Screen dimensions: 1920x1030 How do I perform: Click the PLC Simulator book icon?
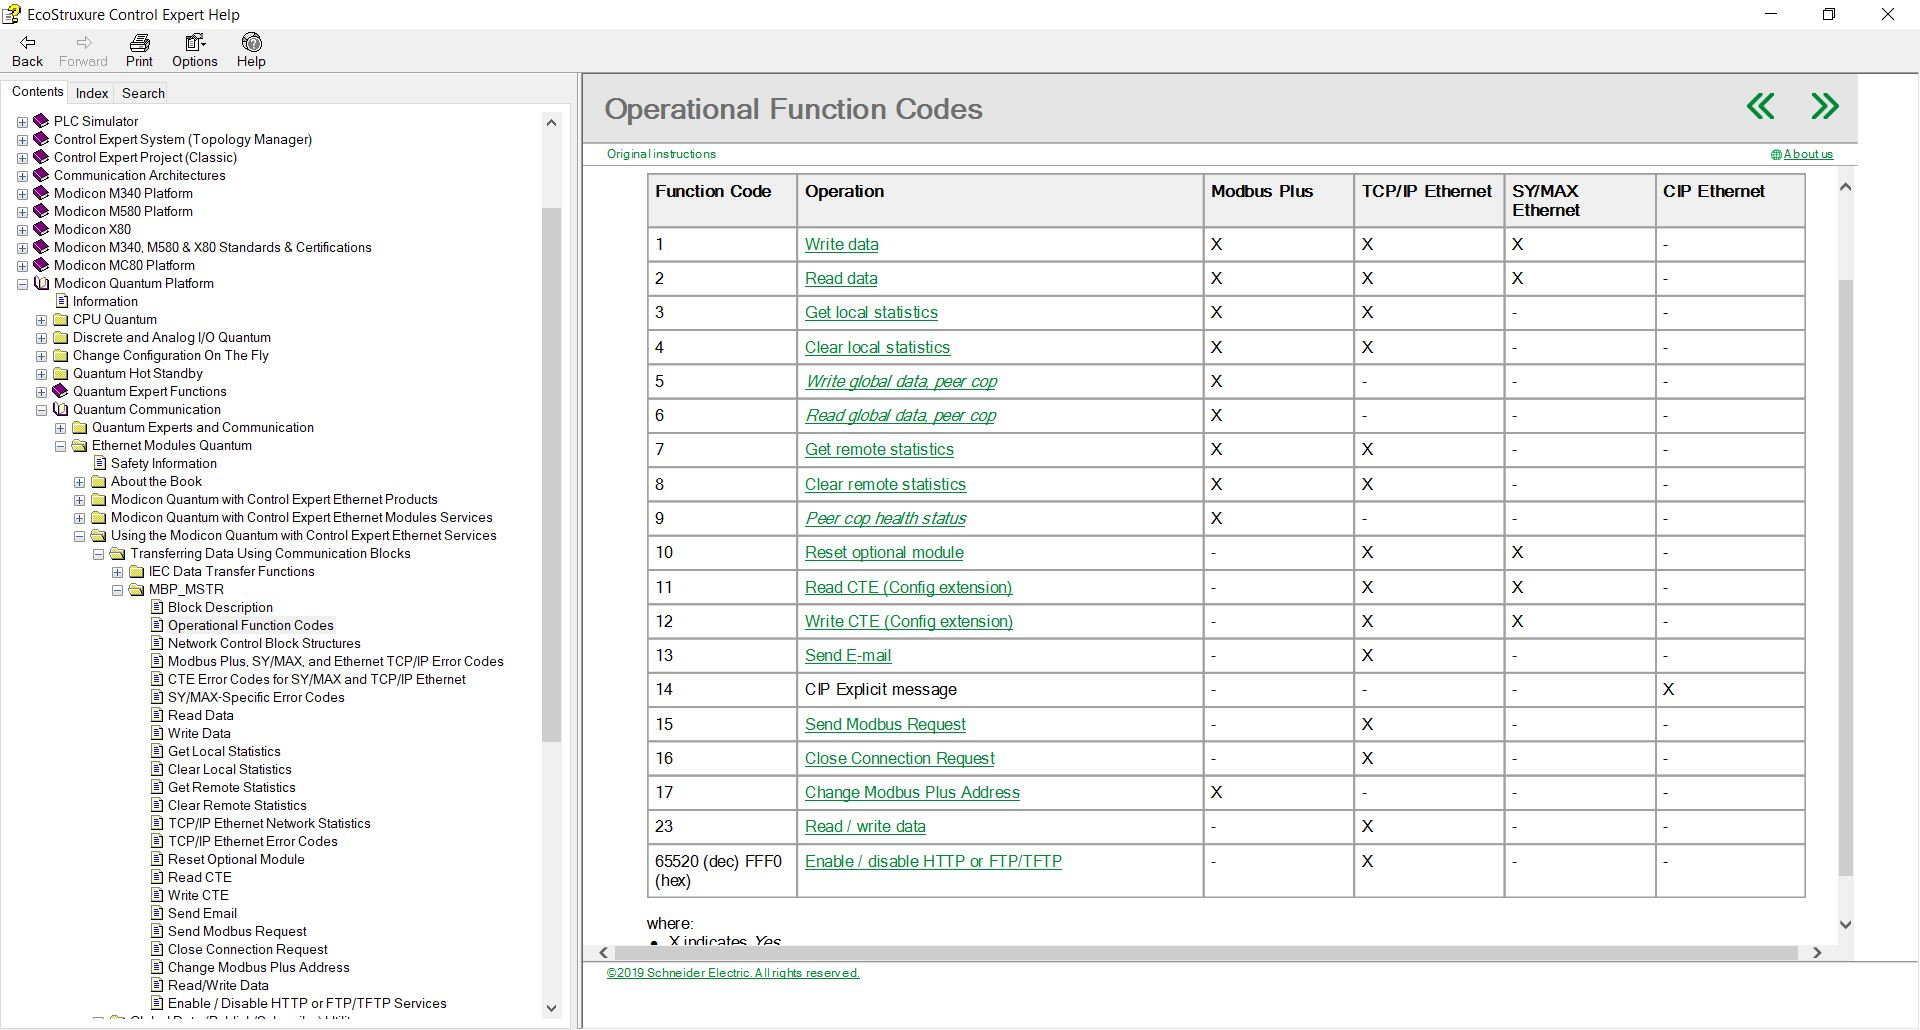point(41,121)
